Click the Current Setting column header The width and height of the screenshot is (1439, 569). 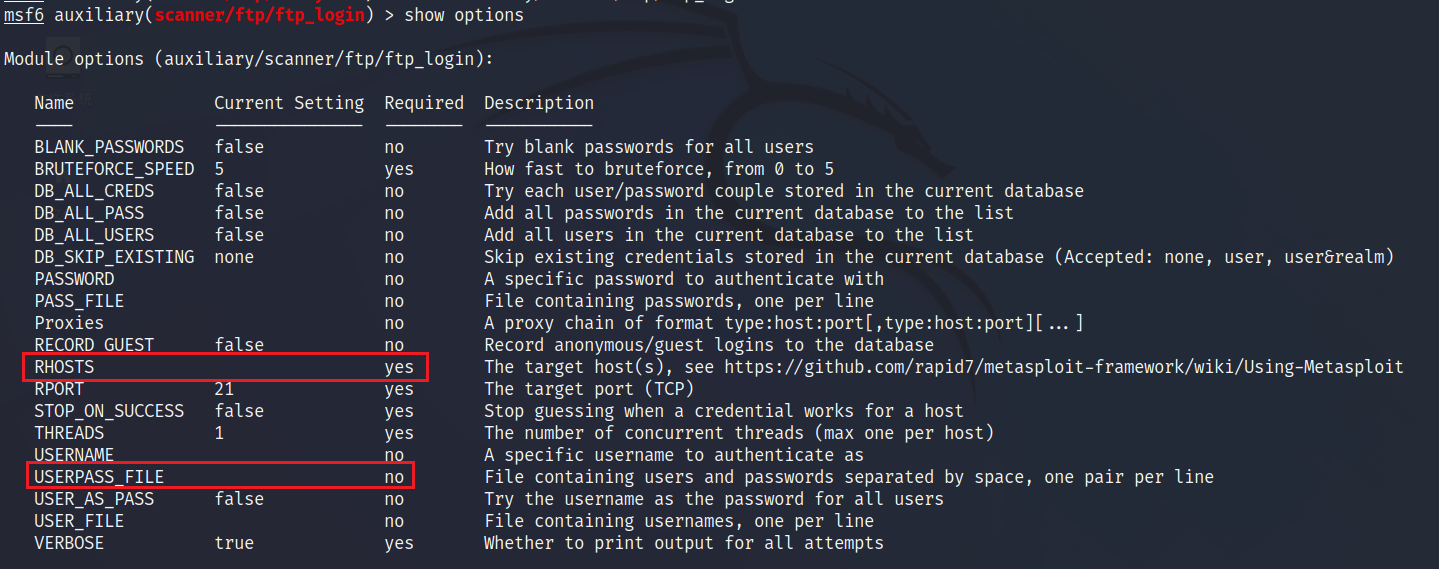289,103
